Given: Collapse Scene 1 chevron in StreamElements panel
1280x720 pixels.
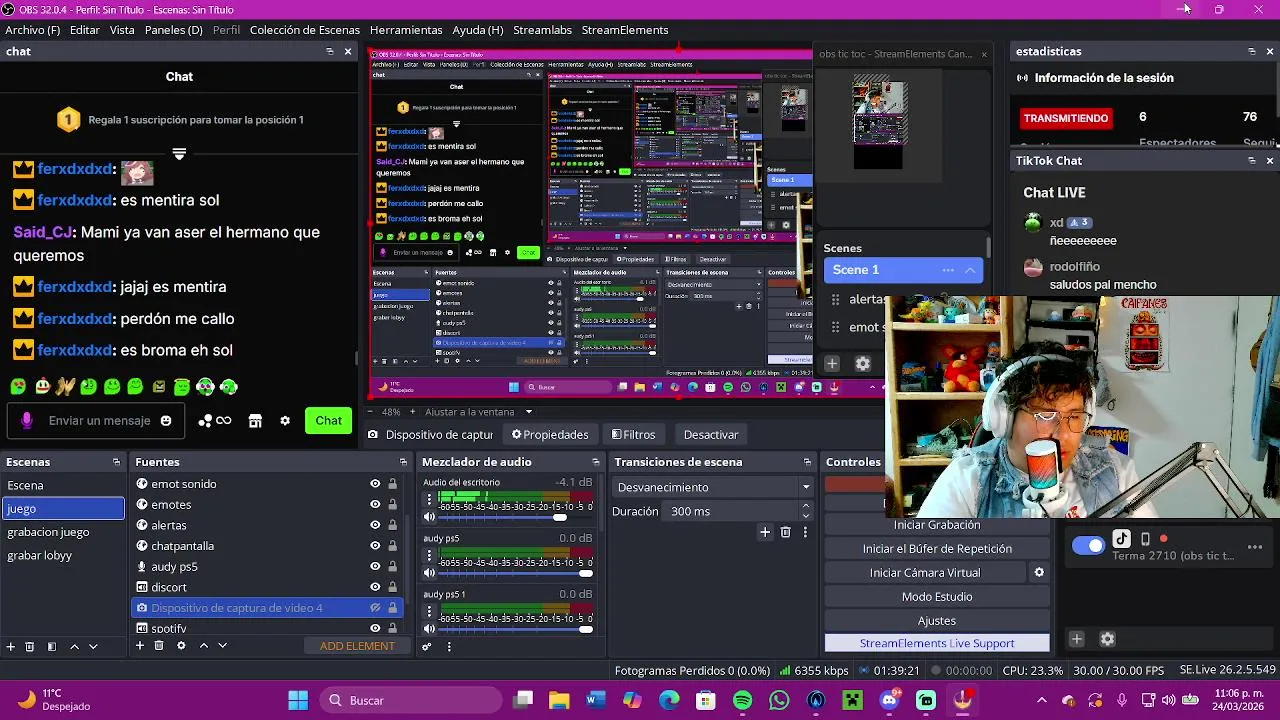Looking at the screenshot, I should click(970, 270).
